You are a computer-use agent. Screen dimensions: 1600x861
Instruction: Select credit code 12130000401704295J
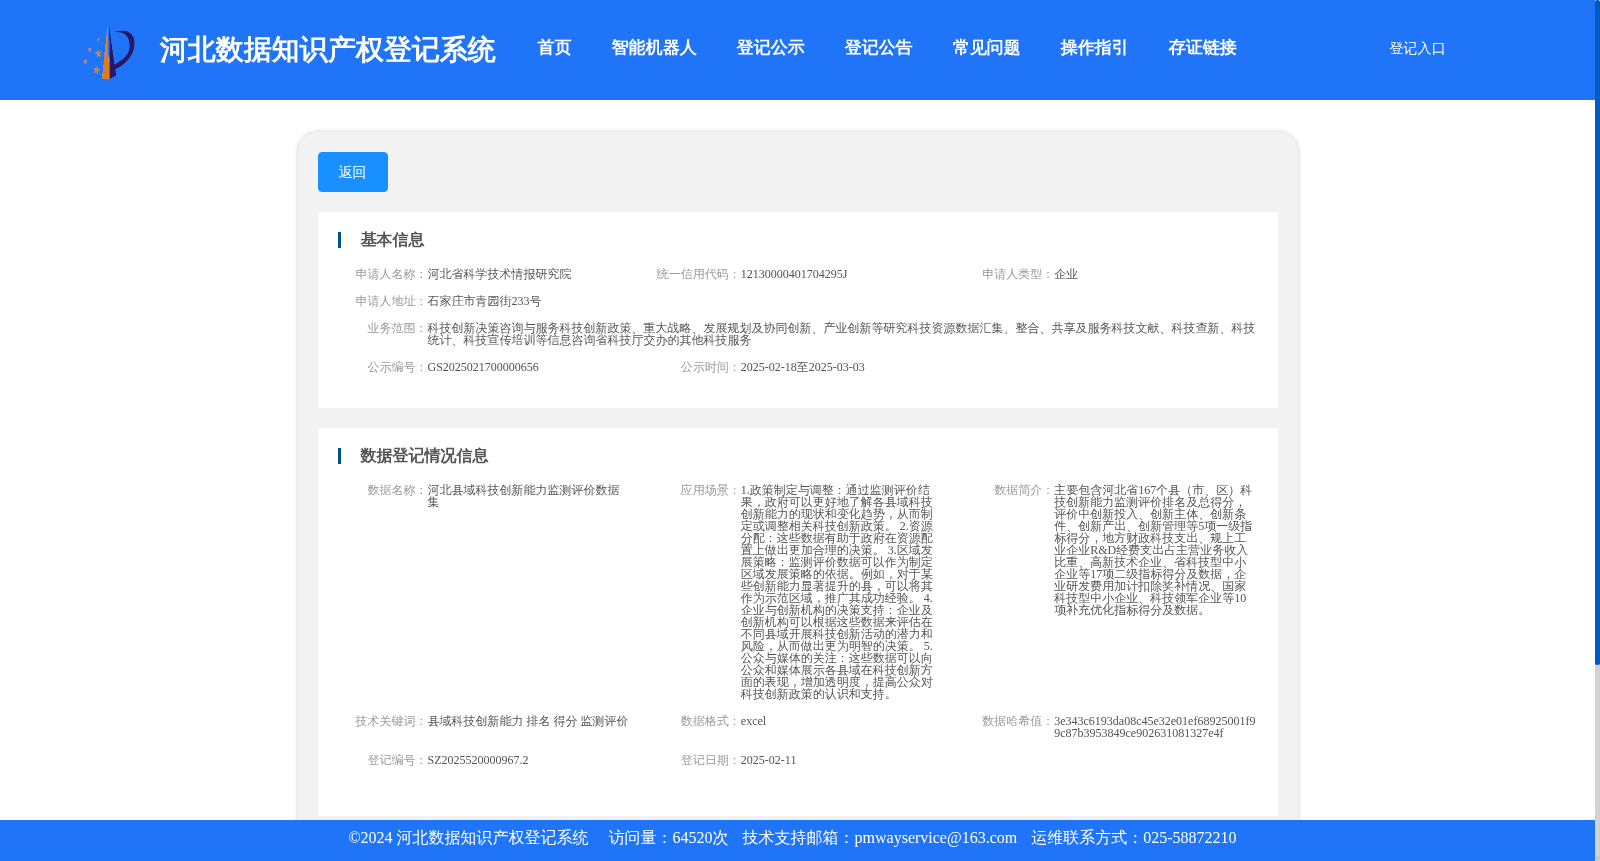tap(794, 274)
